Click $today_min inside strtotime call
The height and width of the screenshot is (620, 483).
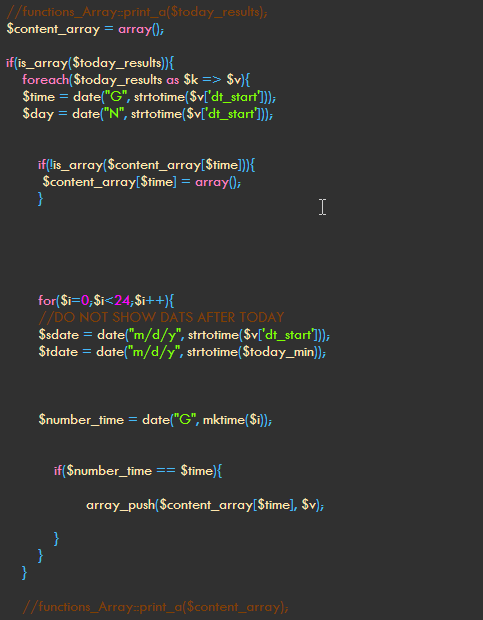278,352
